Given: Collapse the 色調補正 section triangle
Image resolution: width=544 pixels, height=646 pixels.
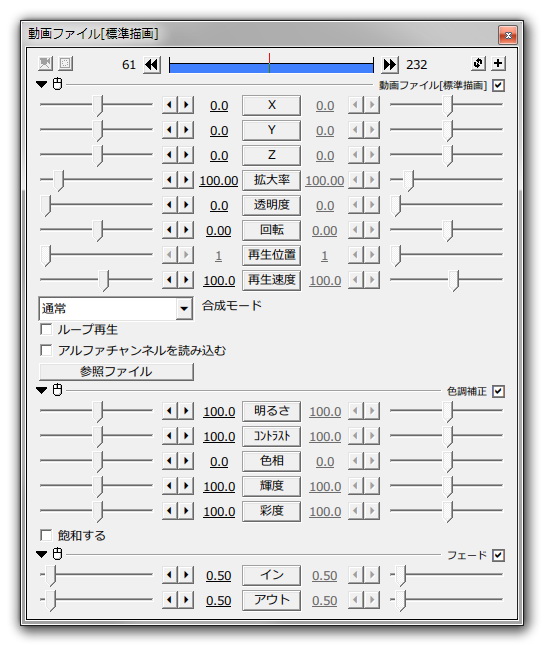Looking at the screenshot, I should tap(42, 390).
